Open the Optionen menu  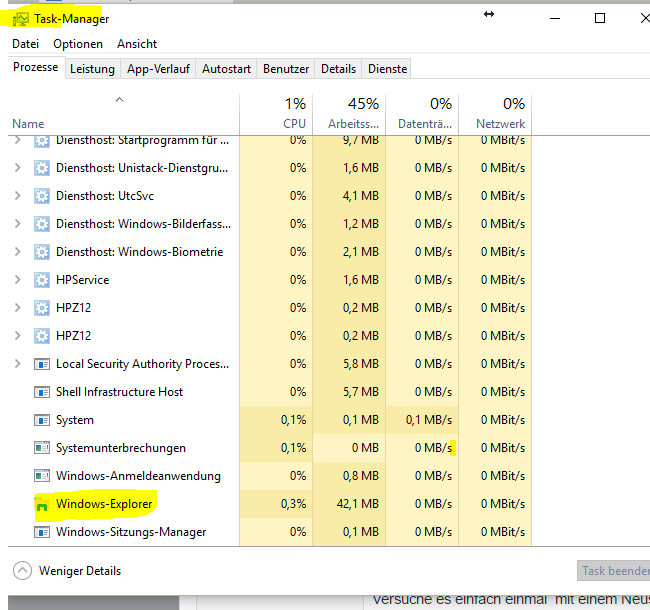pos(78,44)
